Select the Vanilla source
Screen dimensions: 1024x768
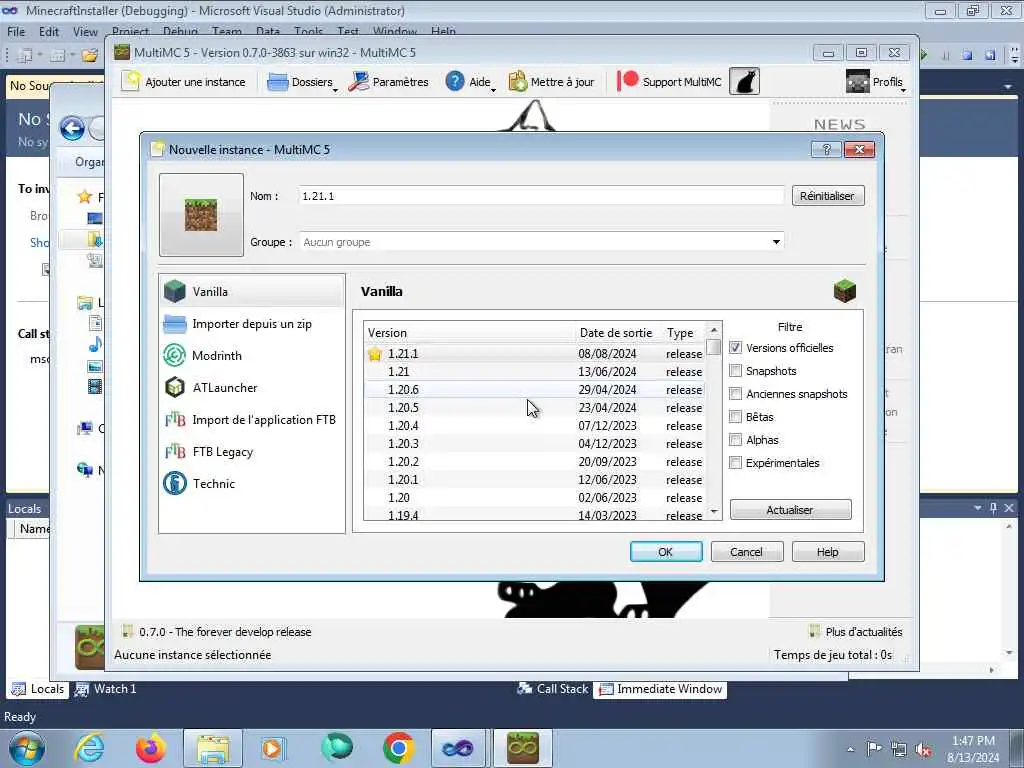251,291
